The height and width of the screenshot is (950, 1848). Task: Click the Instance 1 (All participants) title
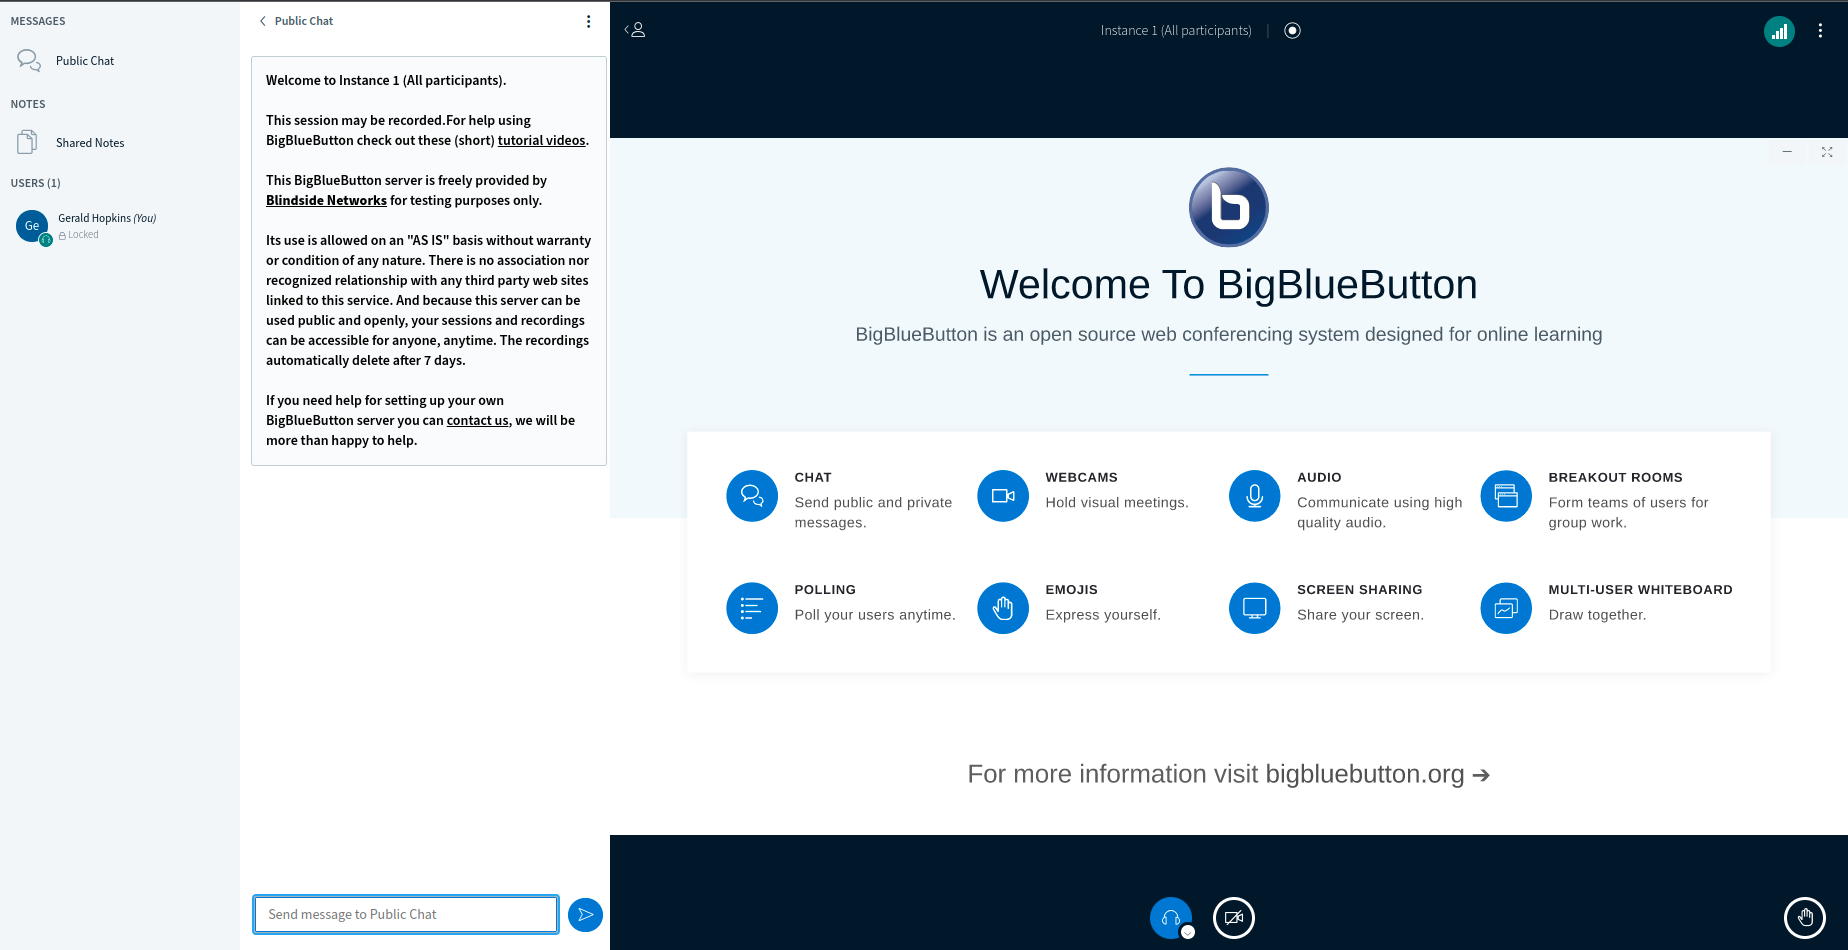(1176, 31)
